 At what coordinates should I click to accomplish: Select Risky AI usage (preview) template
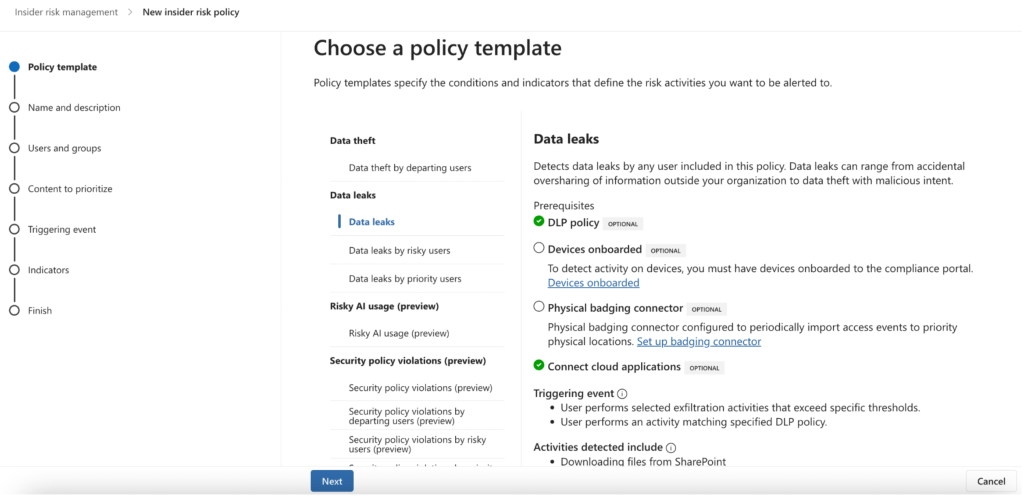(399, 333)
